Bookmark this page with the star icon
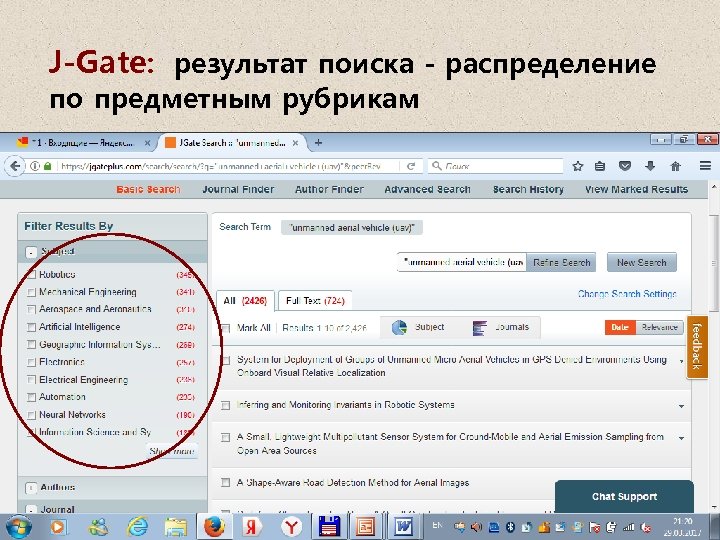The width and height of the screenshot is (720, 540). point(578,166)
